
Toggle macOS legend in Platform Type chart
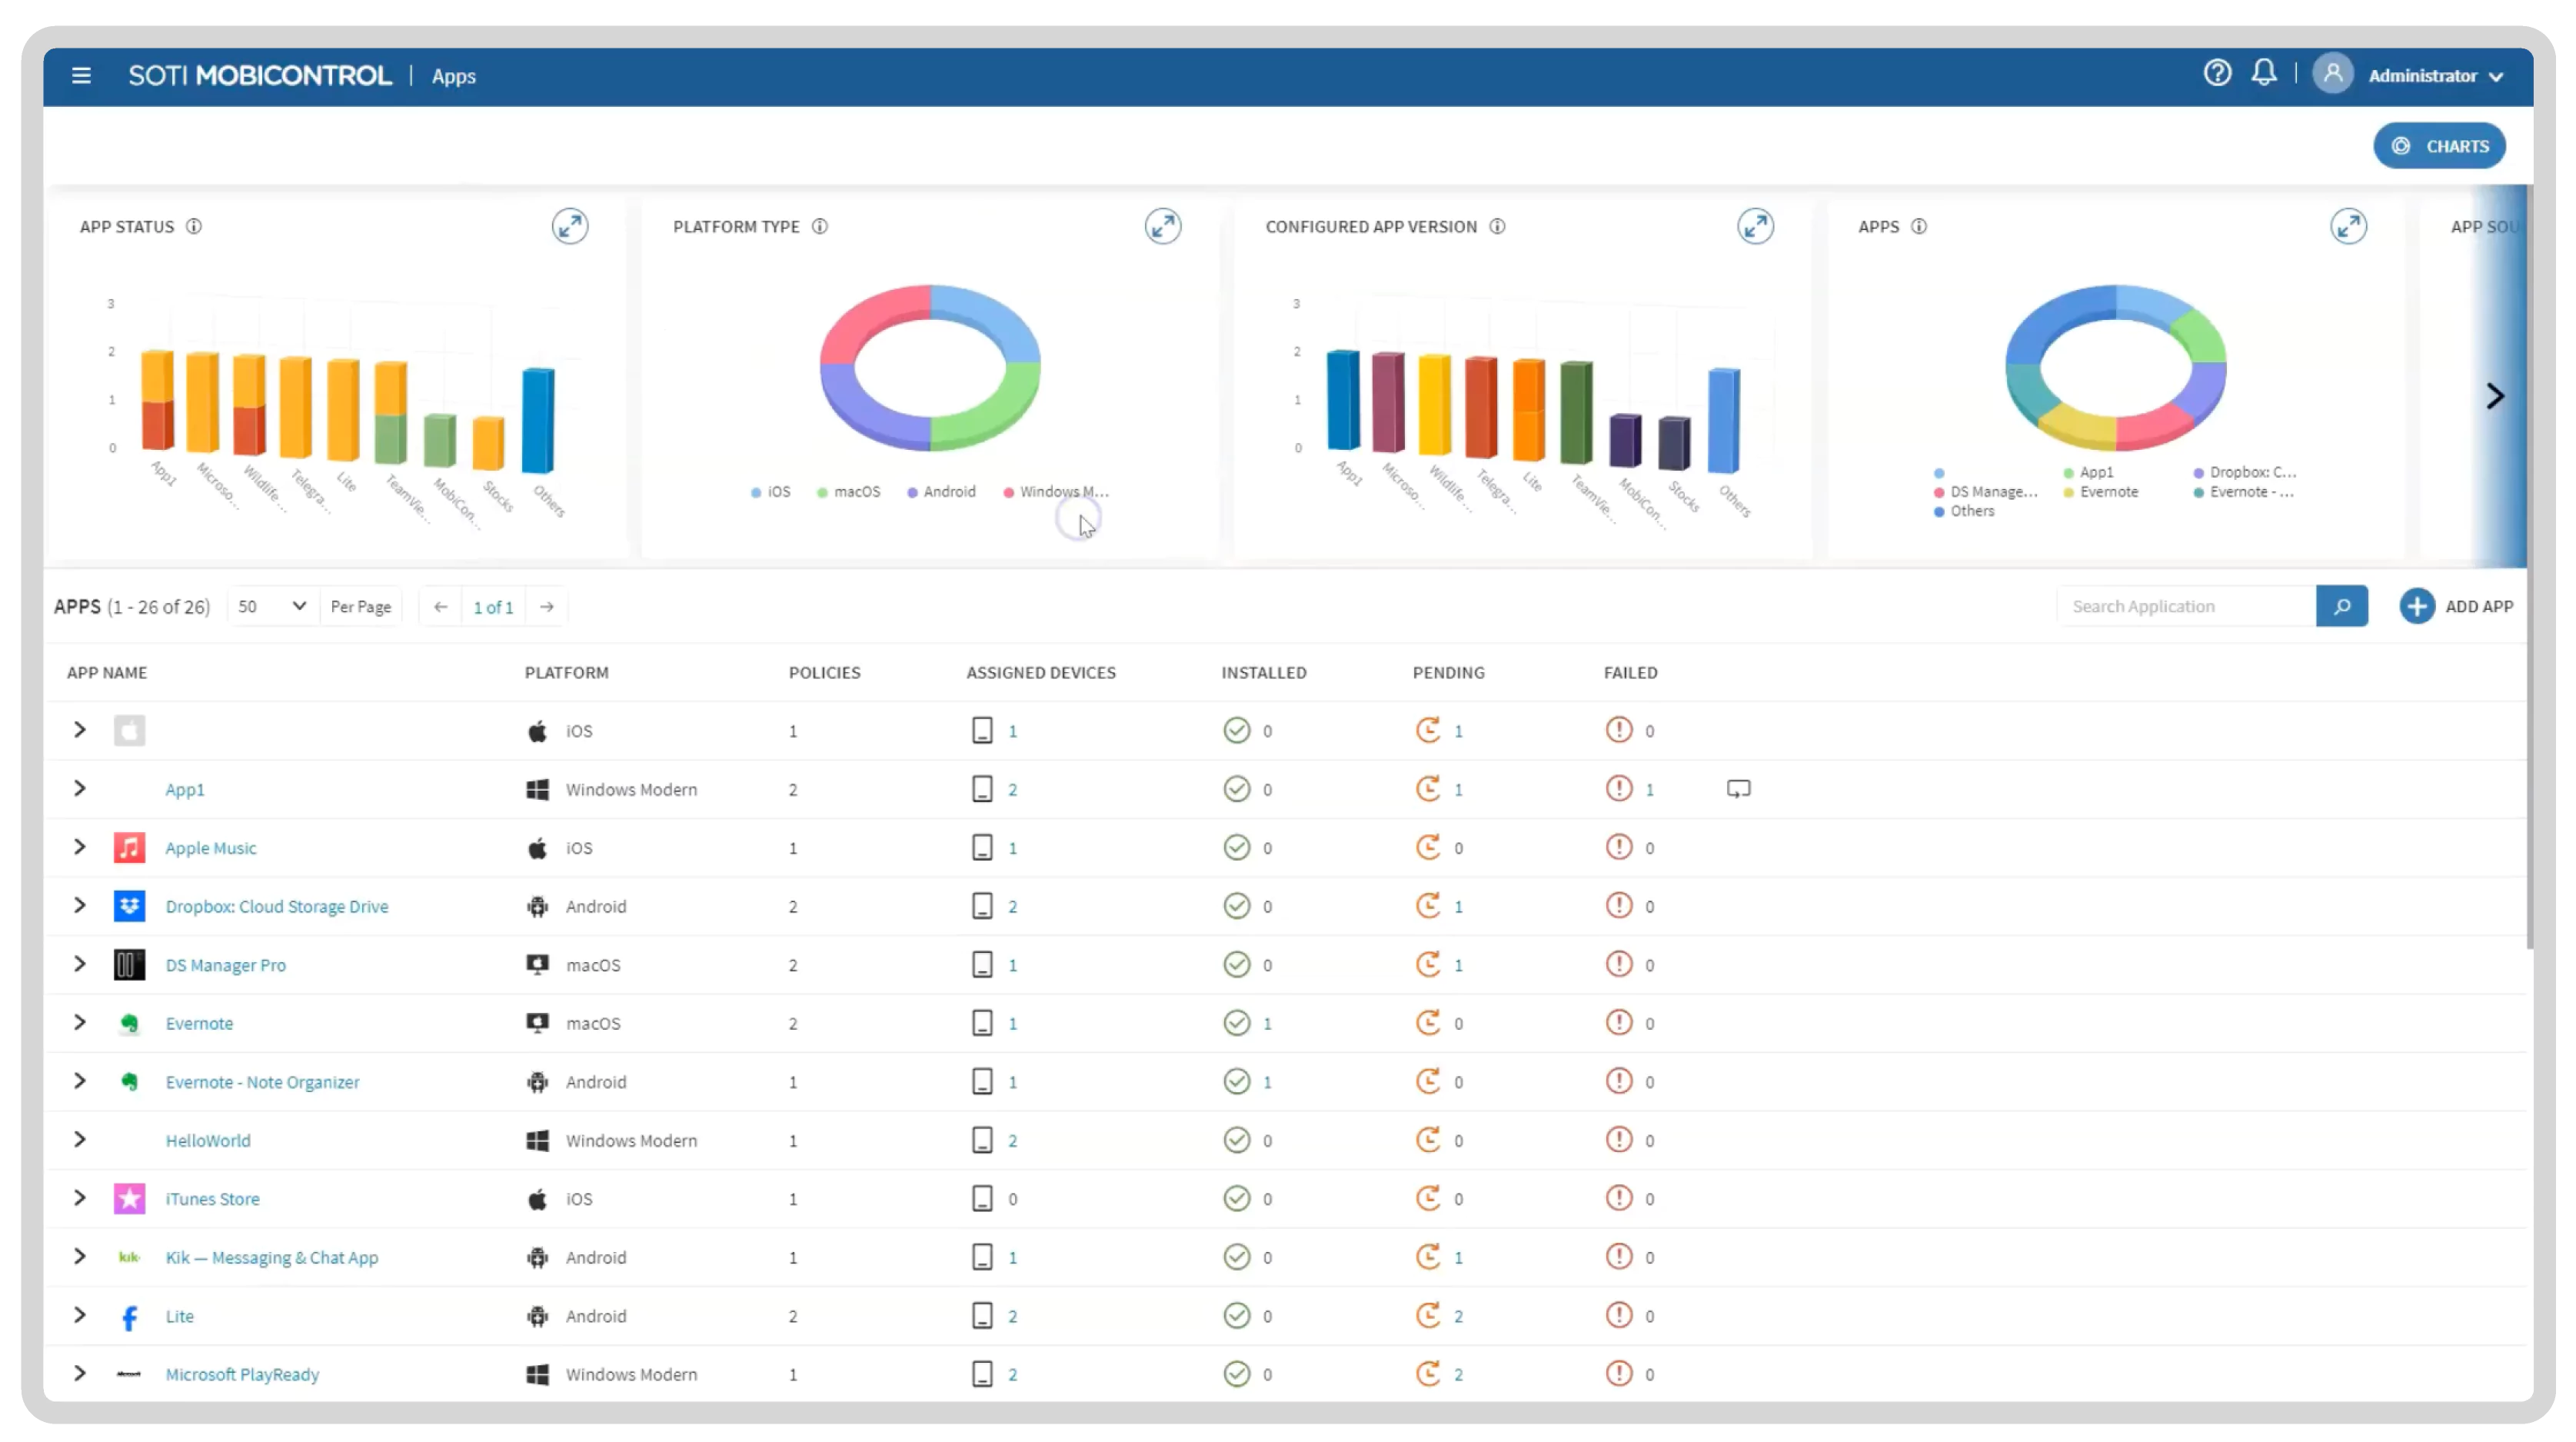848,492
